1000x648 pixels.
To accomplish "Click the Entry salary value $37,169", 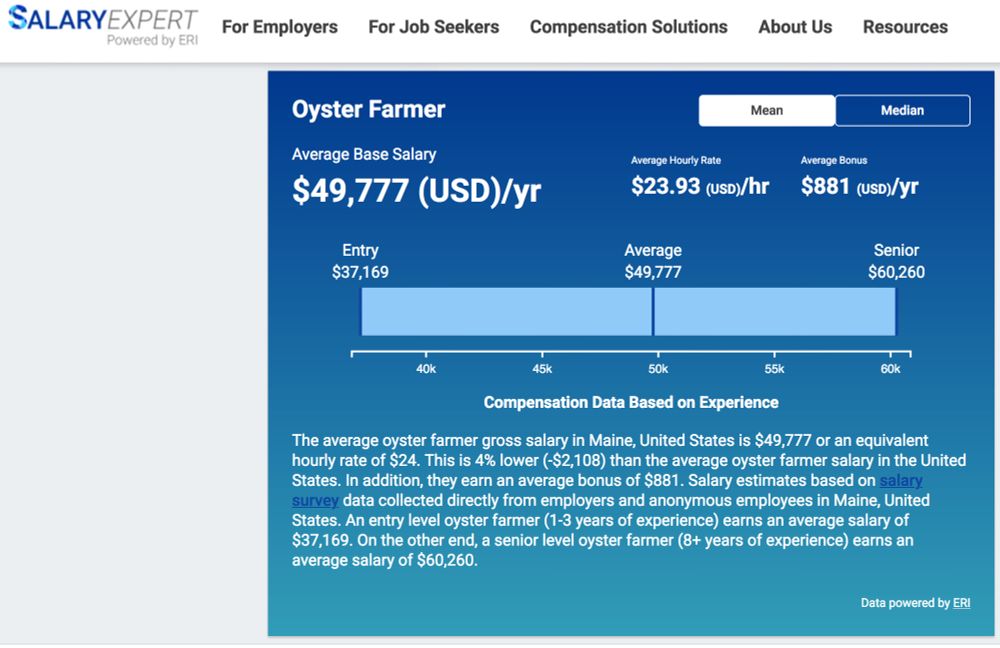I will tap(360, 270).
